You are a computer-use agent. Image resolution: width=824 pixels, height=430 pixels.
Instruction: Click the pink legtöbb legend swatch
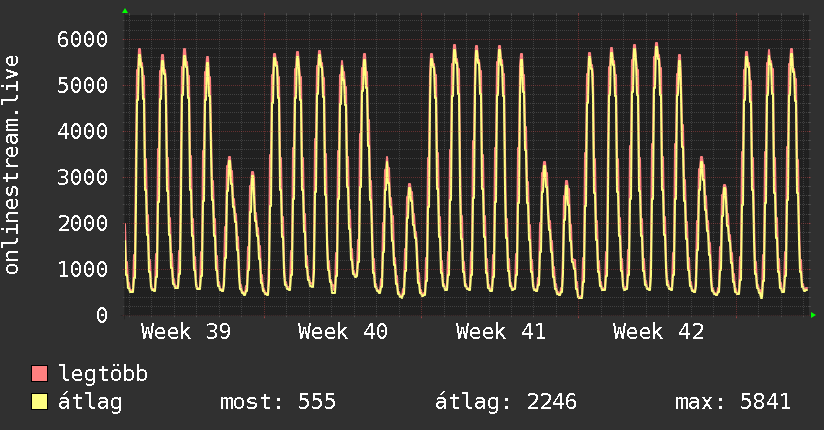[39, 373]
